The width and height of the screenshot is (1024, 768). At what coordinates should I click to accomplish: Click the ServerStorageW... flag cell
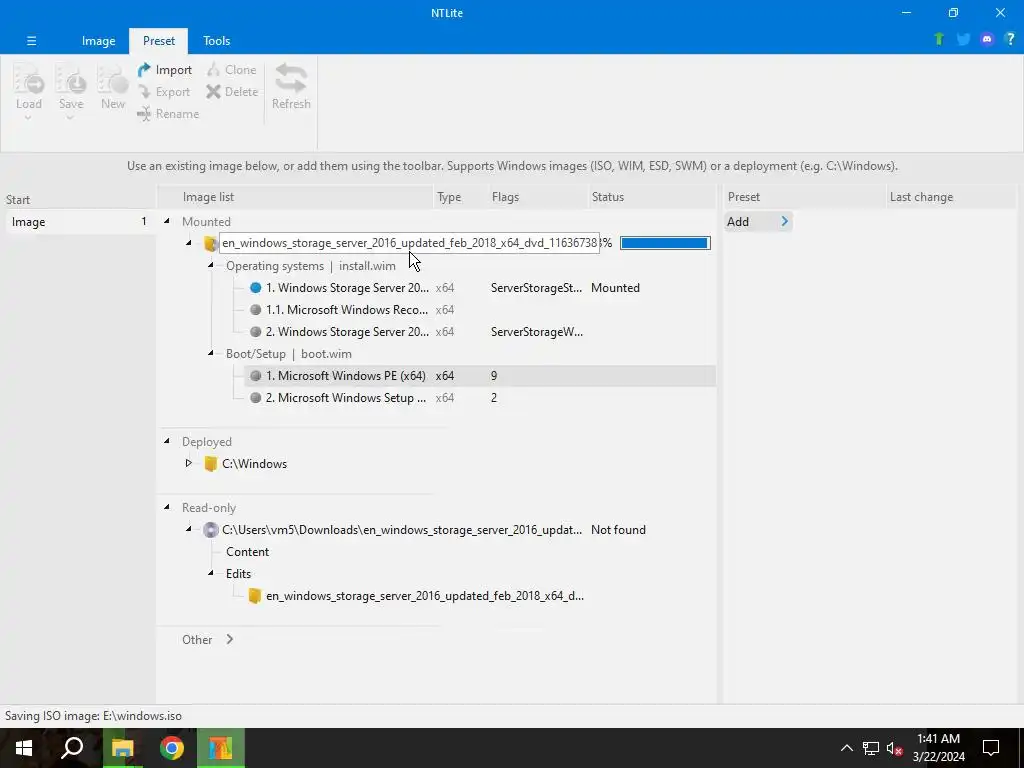537,332
